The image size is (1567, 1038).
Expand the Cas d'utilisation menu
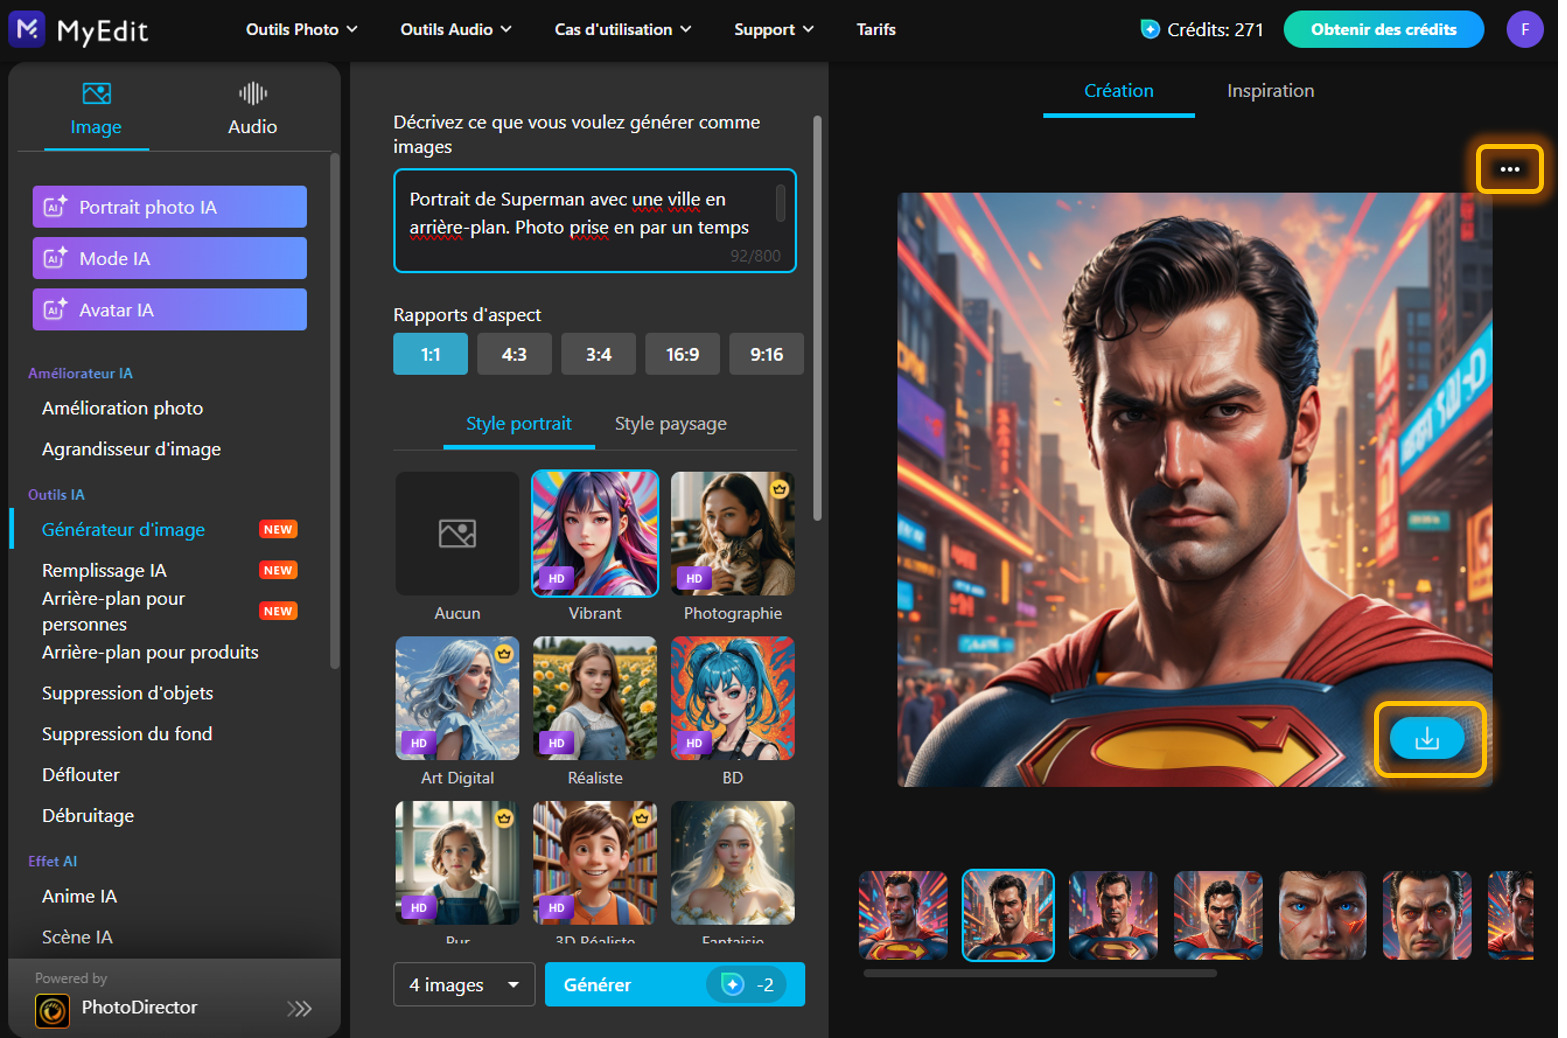click(x=623, y=29)
